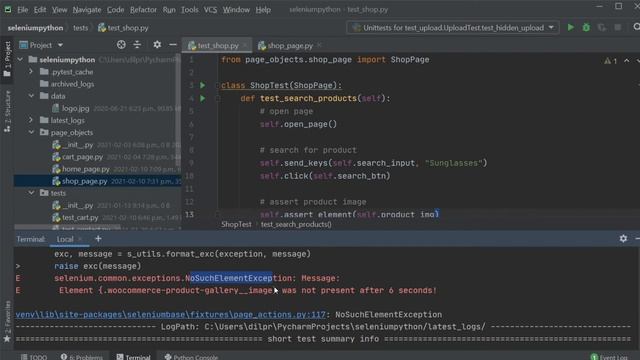Open the Help menu
This screenshot has width=640, height=360.
point(263,9)
